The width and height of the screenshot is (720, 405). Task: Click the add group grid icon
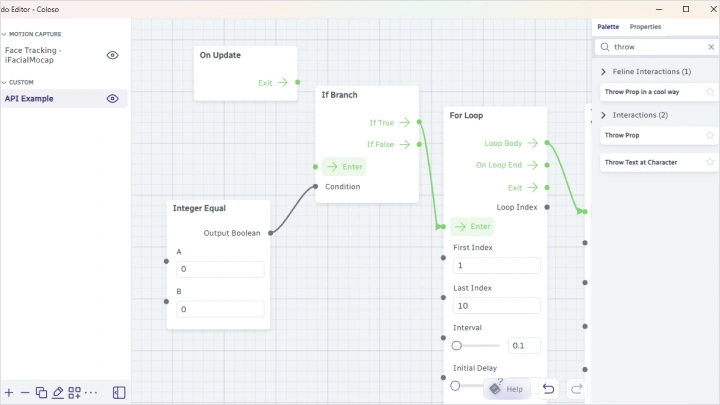(x=75, y=393)
